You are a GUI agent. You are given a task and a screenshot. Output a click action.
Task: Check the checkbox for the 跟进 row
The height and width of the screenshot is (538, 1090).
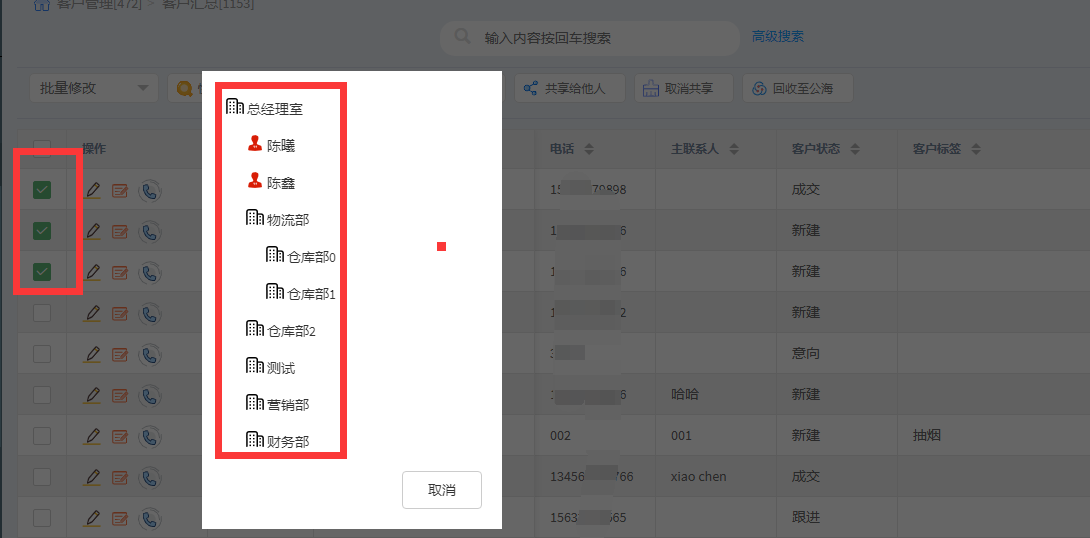click(42, 518)
